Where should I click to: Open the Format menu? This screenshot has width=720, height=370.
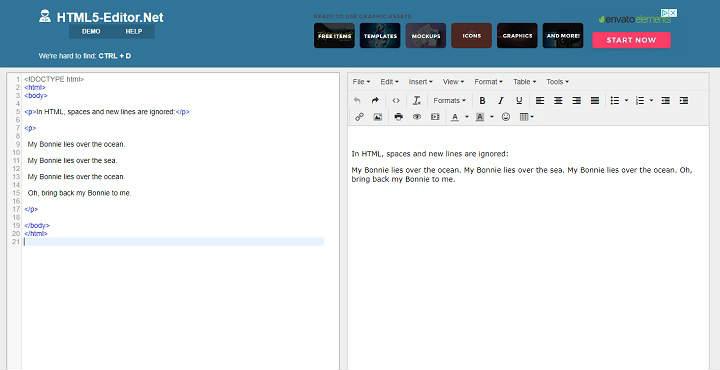point(489,82)
